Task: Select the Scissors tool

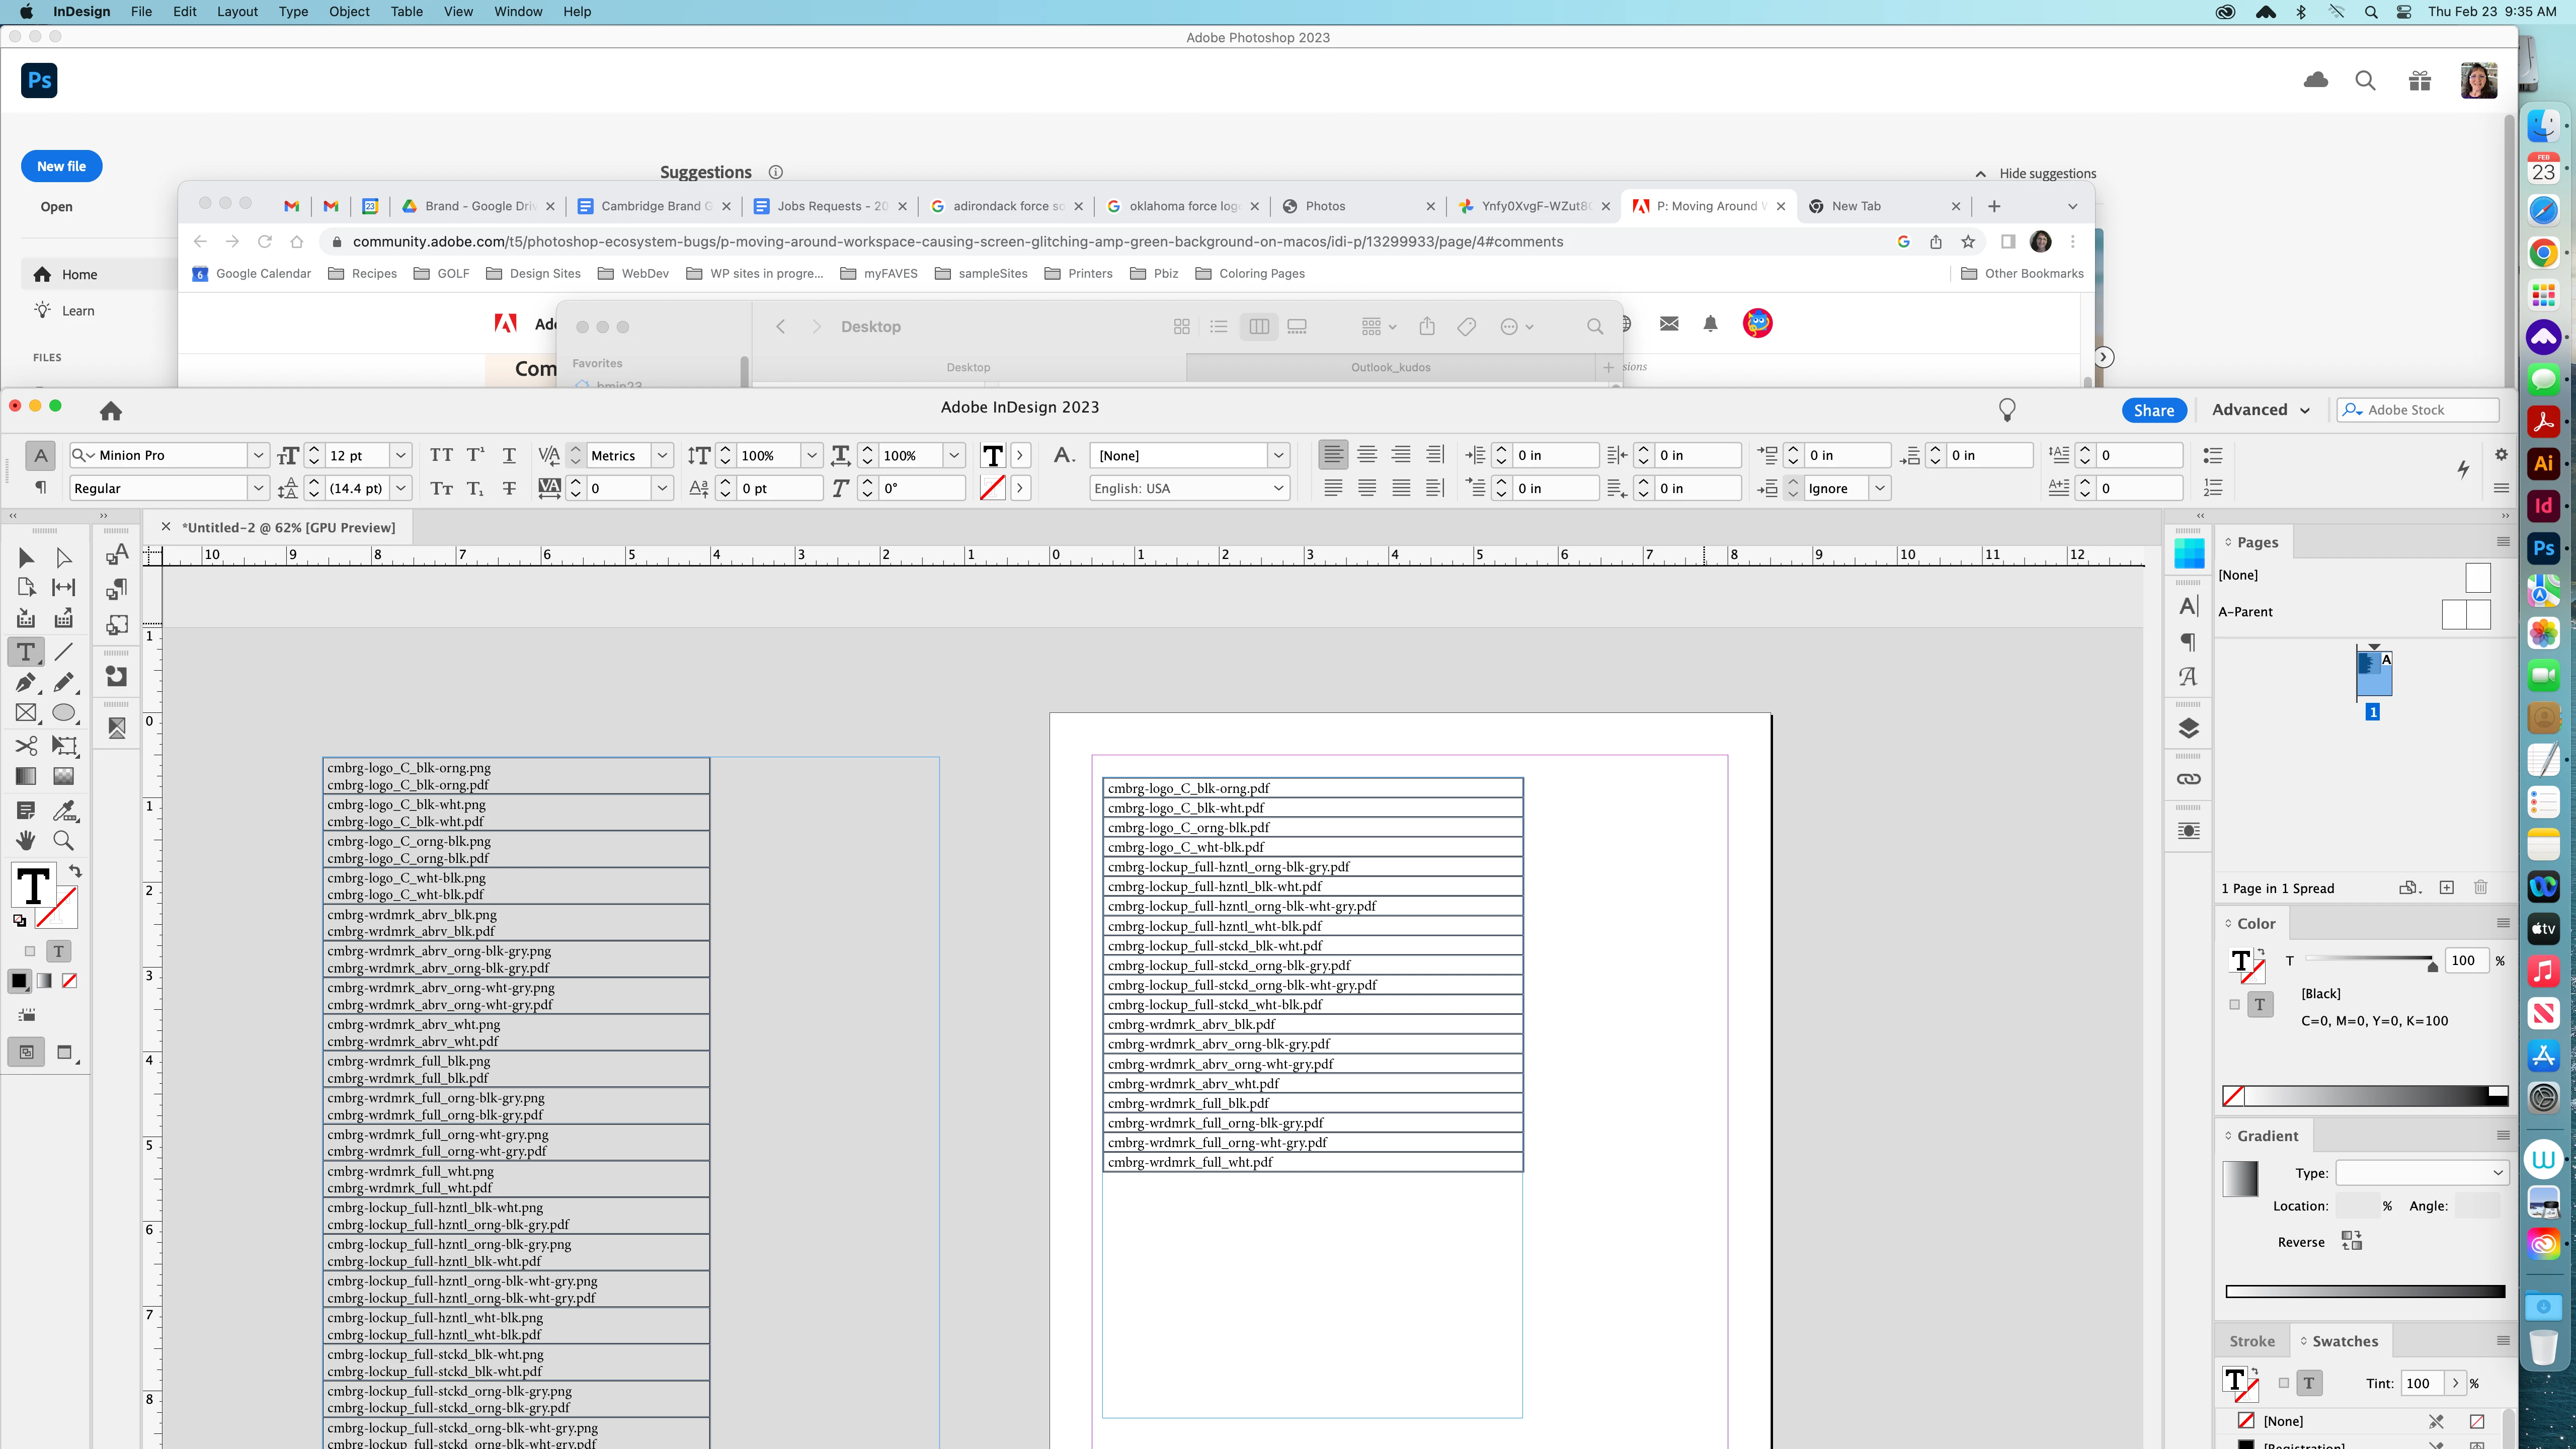Action: (x=26, y=746)
